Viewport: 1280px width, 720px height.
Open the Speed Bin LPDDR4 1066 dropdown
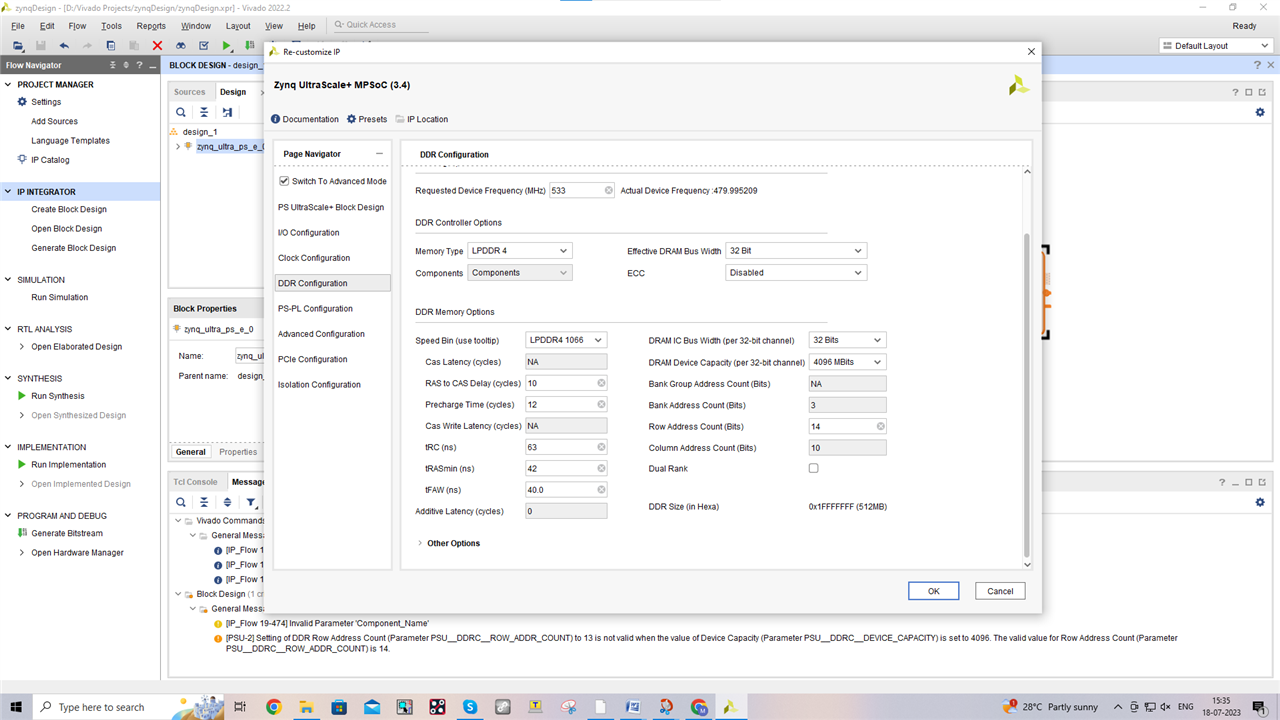pyautogui.click(x=566, y=340)
